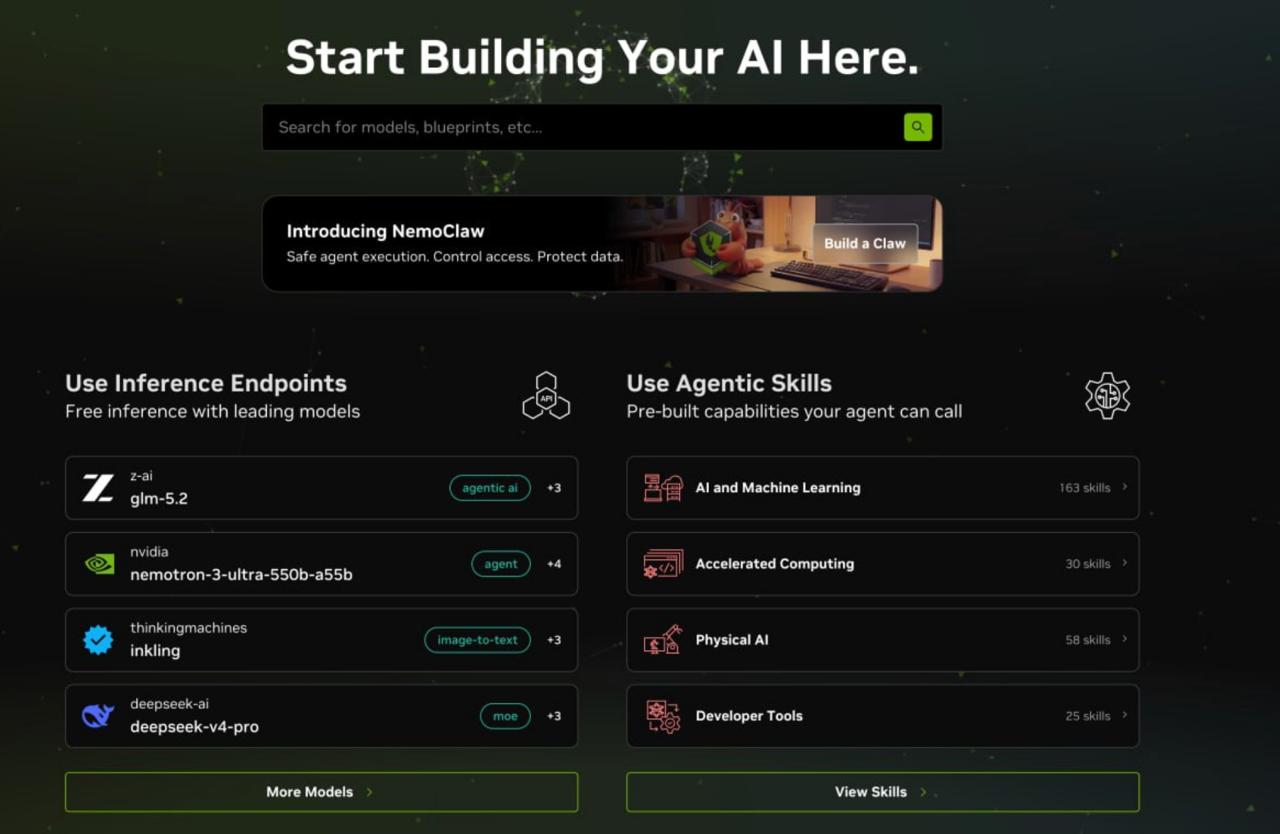Click the NVIDIA logo on the nemotron row
This screenshot has width=1280, height=834.
98,564
